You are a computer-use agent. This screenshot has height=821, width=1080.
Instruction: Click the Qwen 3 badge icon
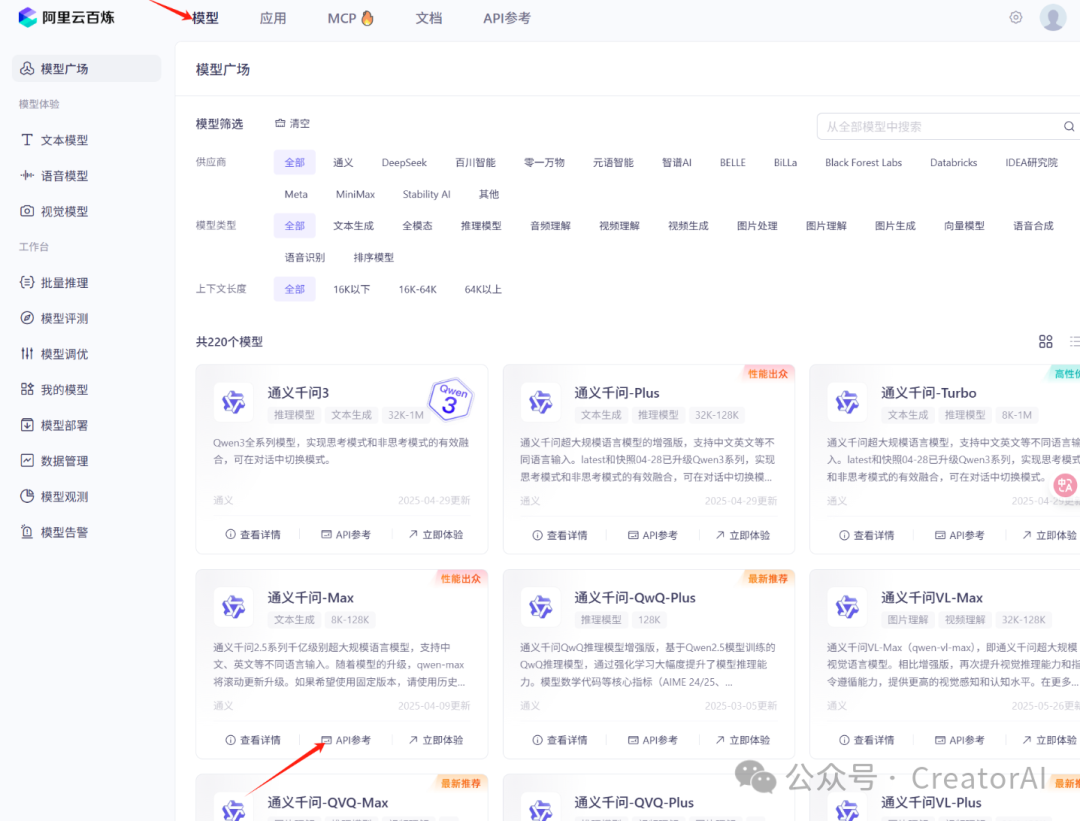pos(450,399)
